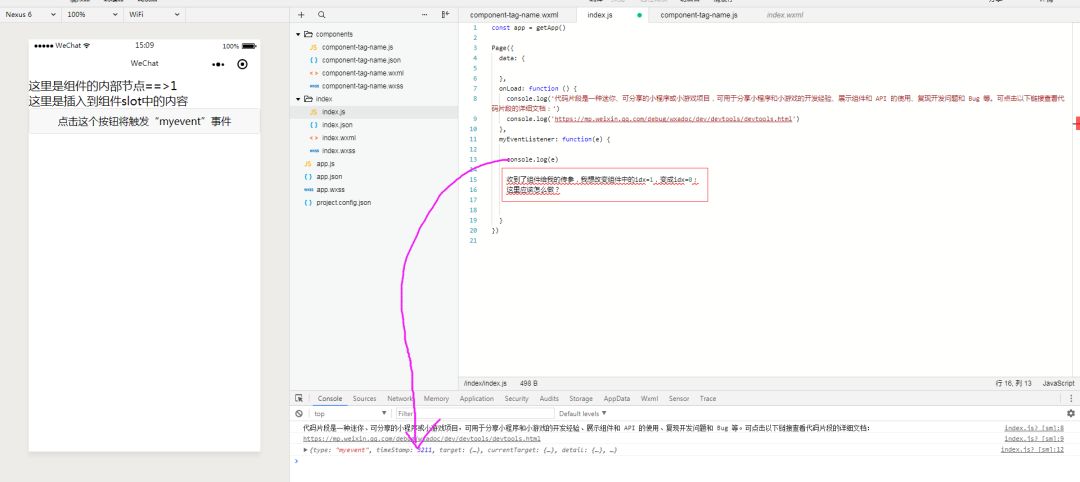Activate the element inspector icon in debugger
This screenshot has width=1080, height=482.
click(x=299, y=398)
